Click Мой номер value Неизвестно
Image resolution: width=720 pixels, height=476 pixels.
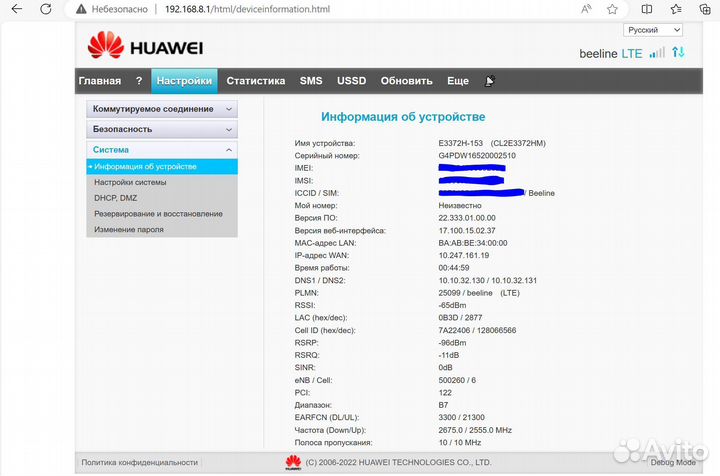click(460, 206)
